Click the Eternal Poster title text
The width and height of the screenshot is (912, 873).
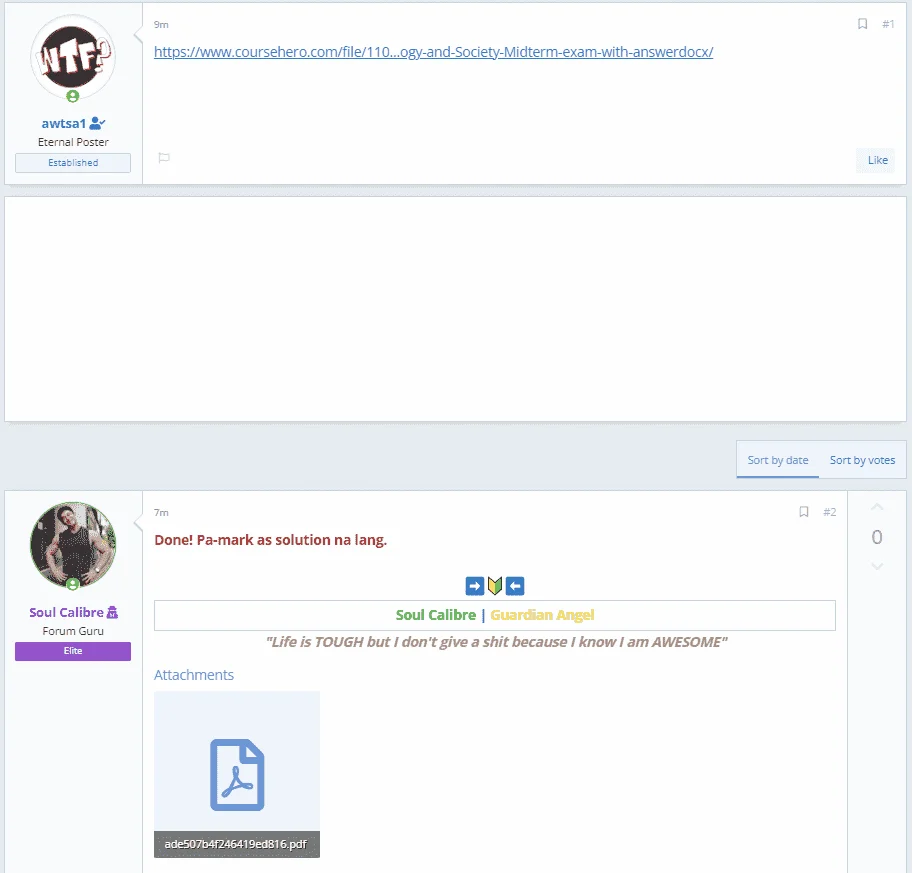coord(73,142)
